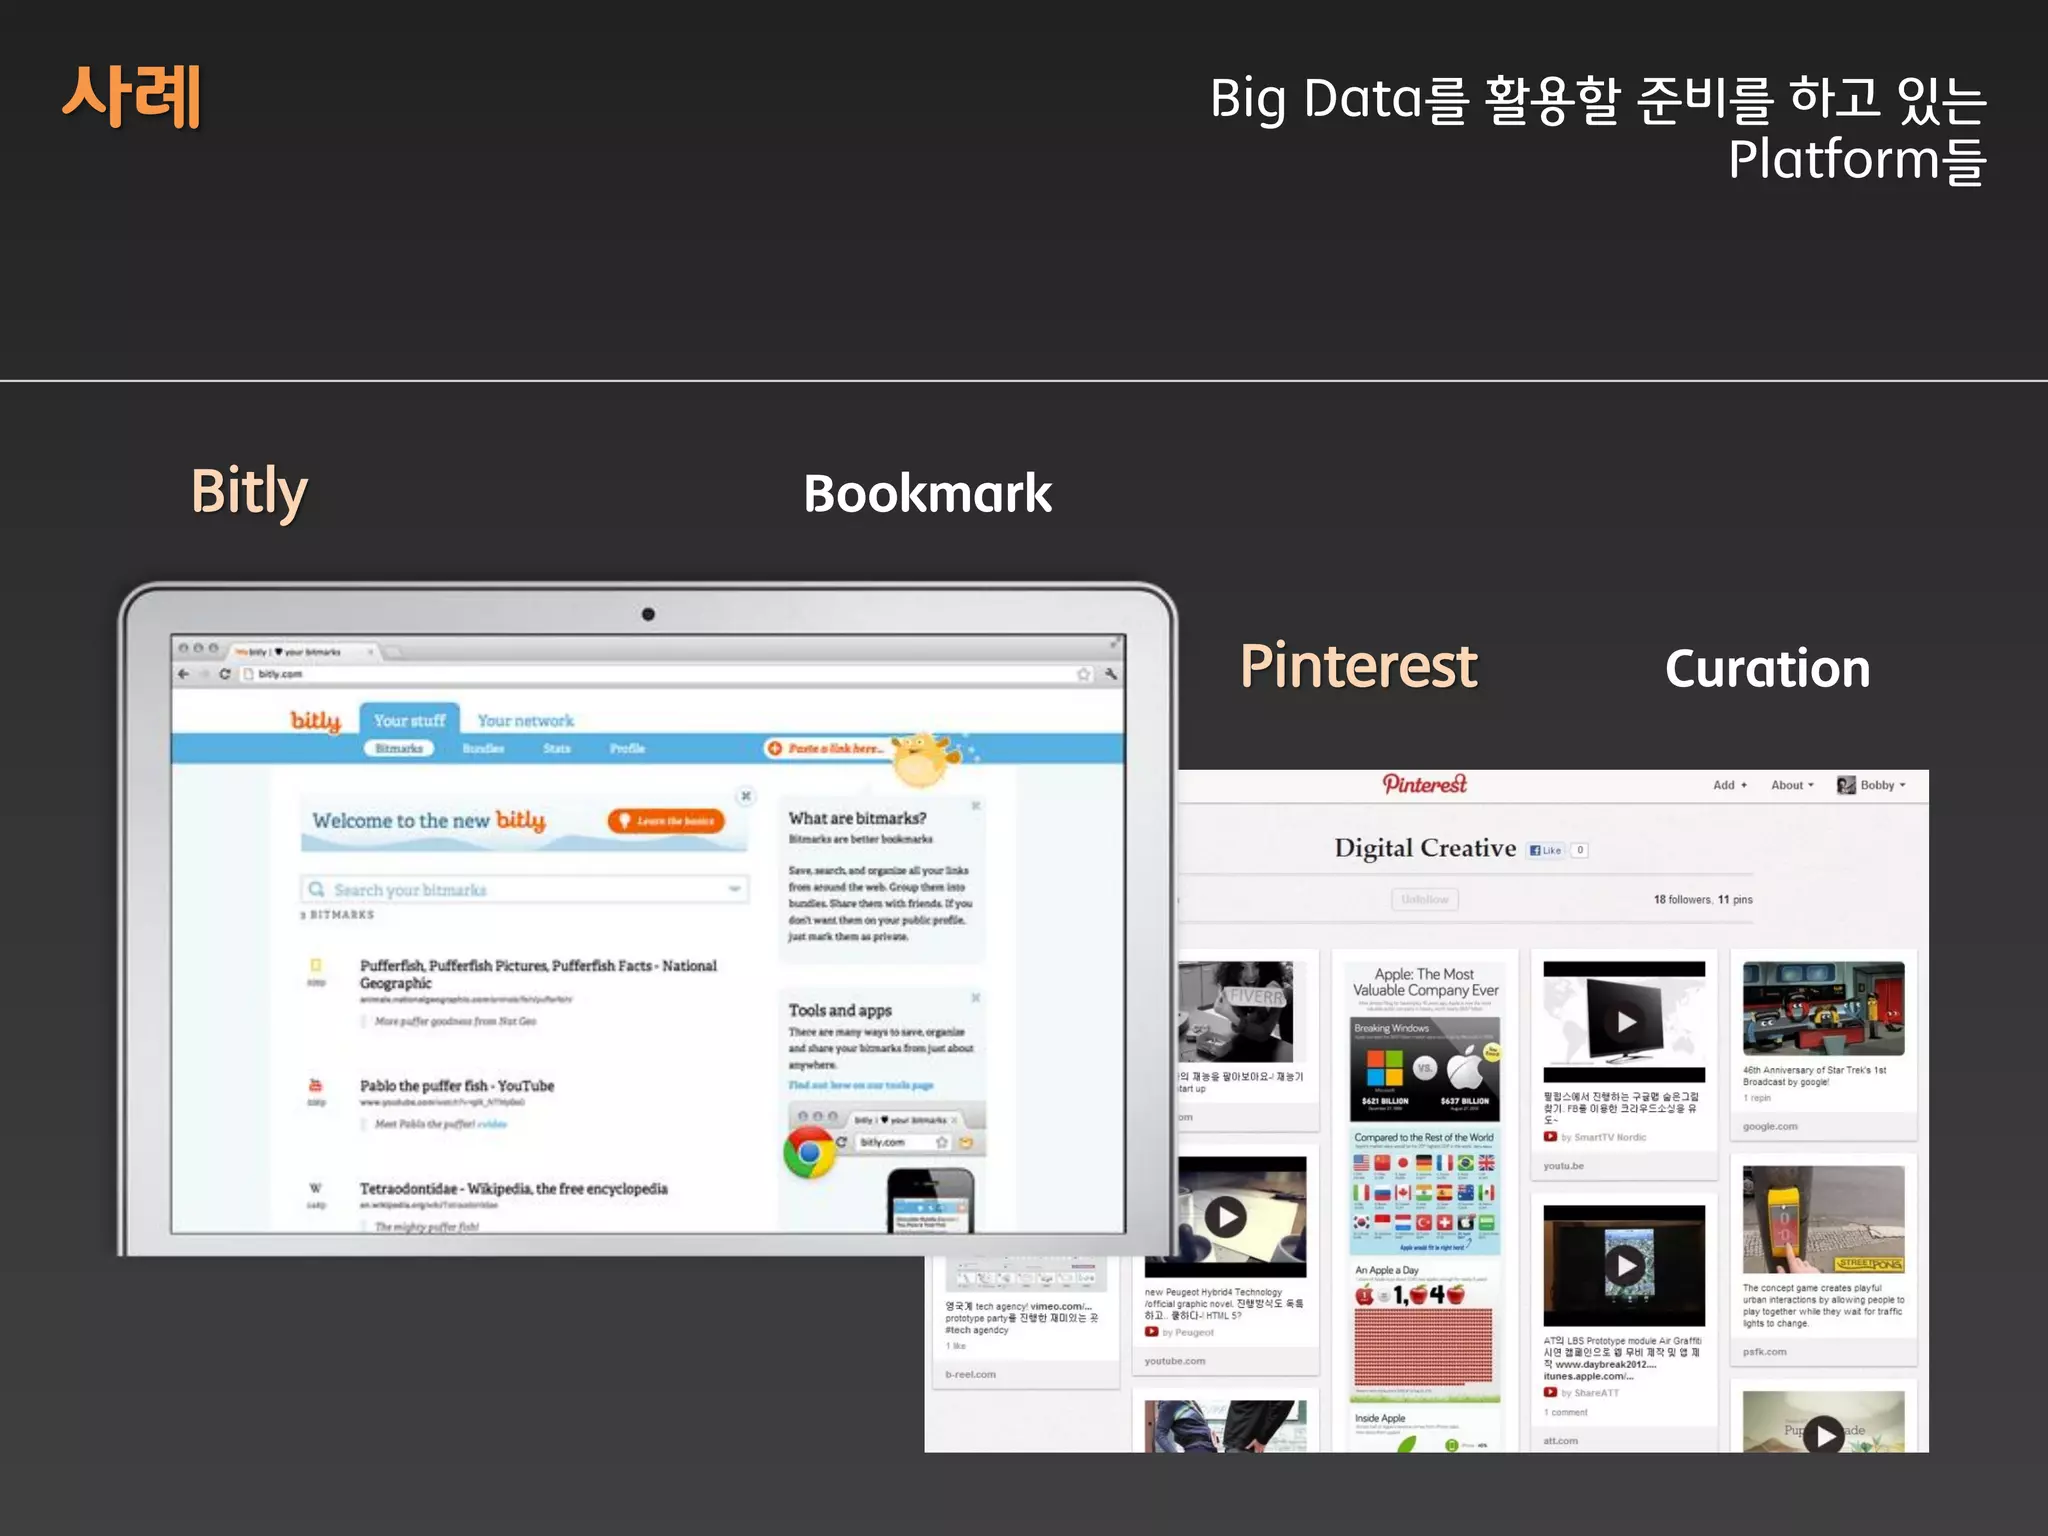
Task: Reload the bitly.com page
Action: click(225, 674)
